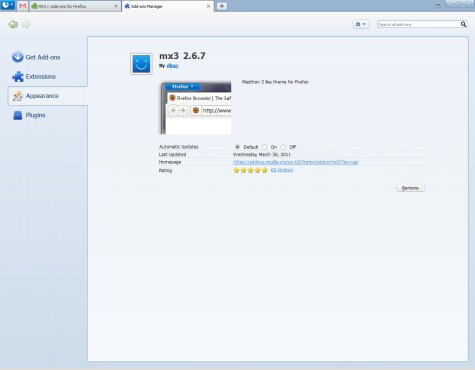Viewport: 475px width, 370px height.
Task: Click the Last Updated date value
Action: 262,154
